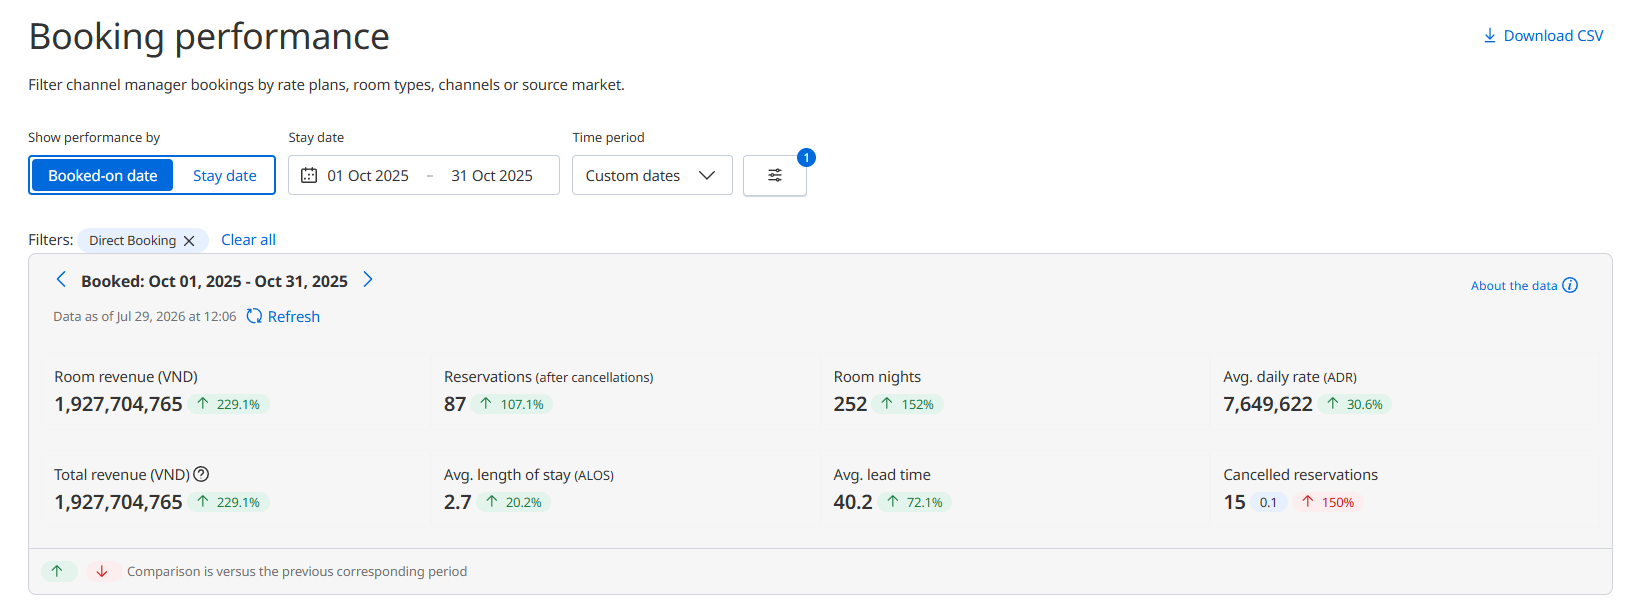Click the start date 01 Oct 2025
Viewport: 1632px width, 609px height.
(368, 175)
